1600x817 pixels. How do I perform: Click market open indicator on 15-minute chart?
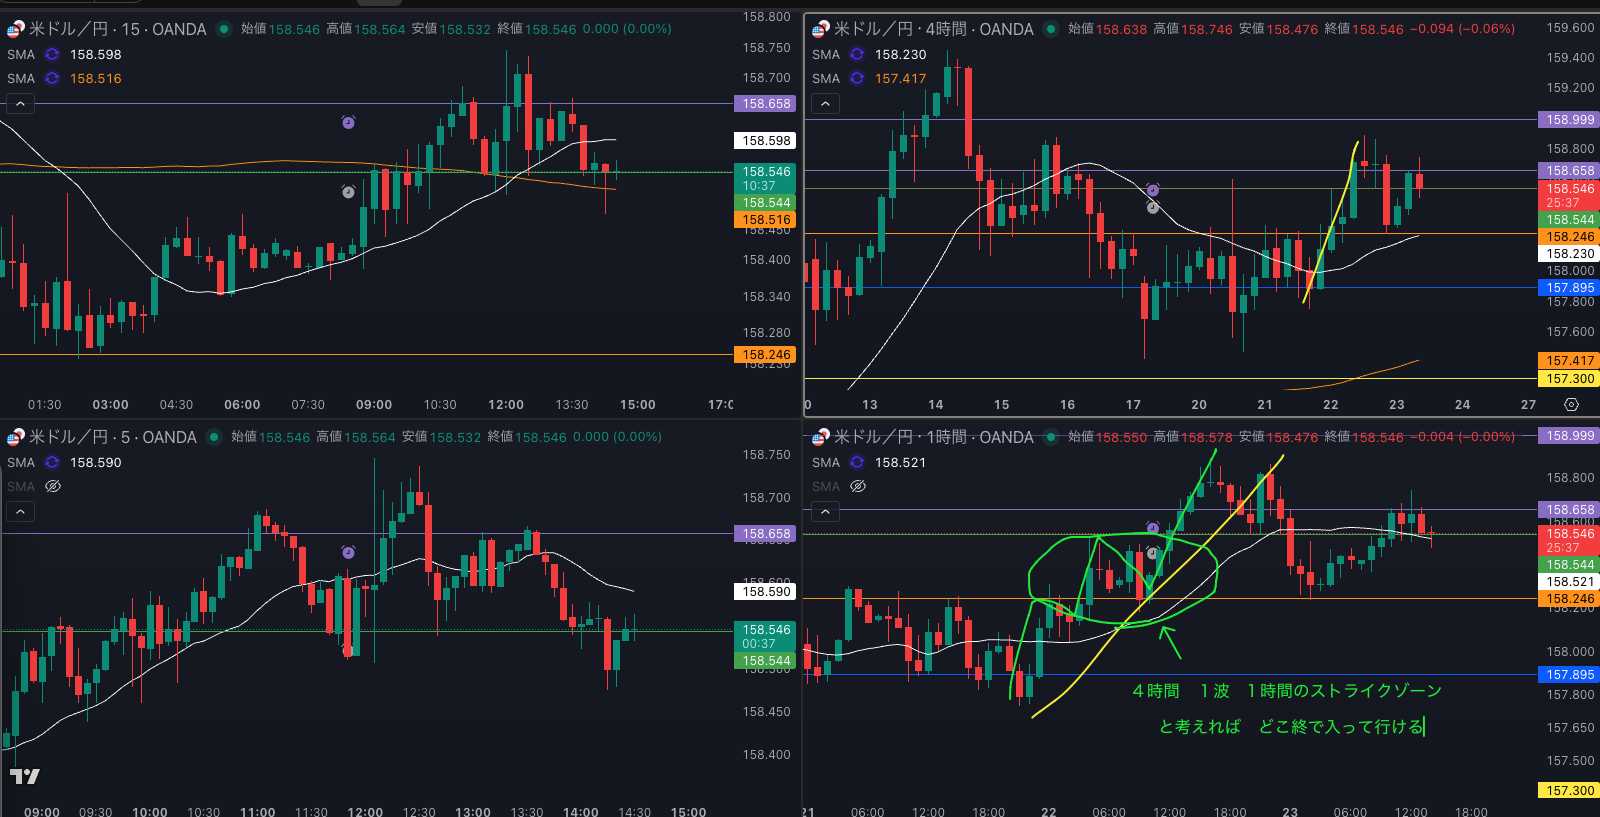click(224, 29)
